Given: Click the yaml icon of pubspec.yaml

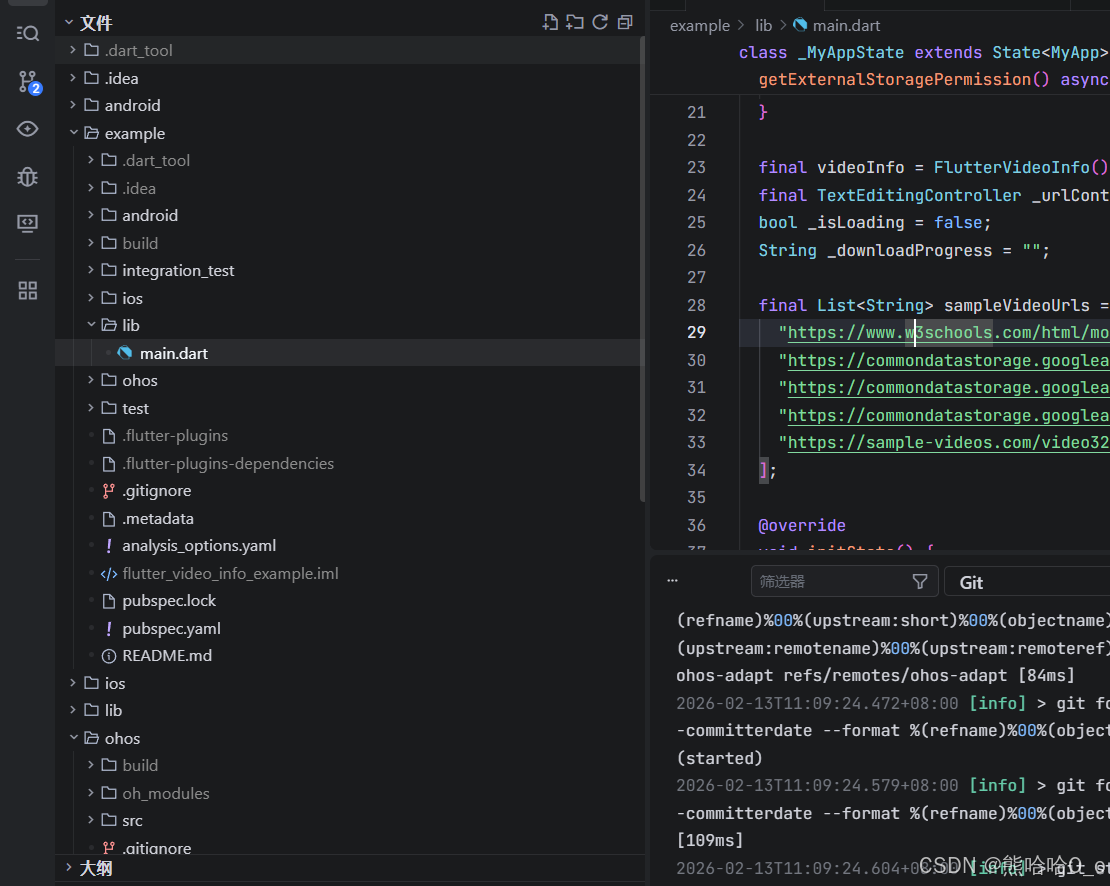Looking at the screenshot, I should click(x=108, y=628).
